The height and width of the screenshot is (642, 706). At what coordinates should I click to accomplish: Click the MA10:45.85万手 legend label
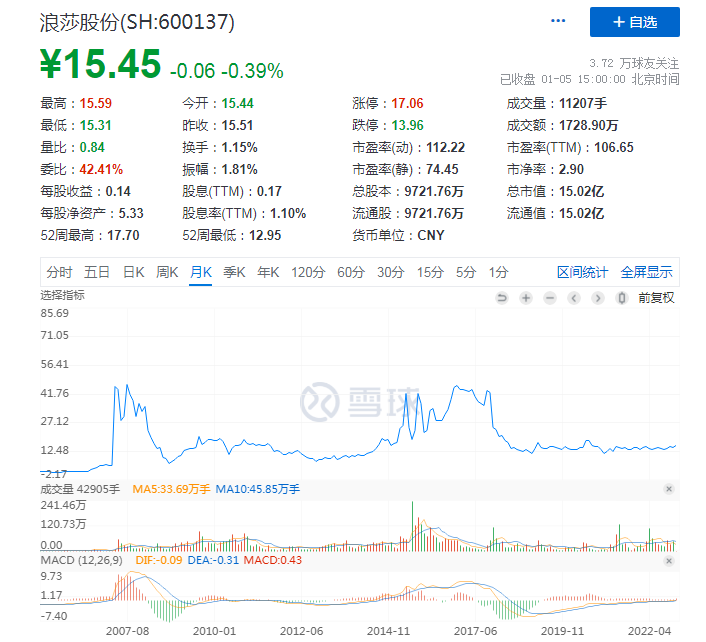(258, 489)
